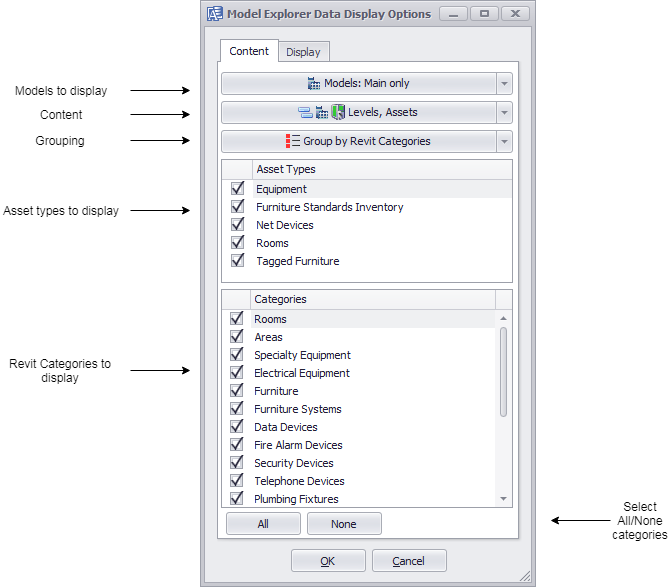Image resolution: width=669 pixels, height=588 pixels.
Task: Open the Group by Revit Categories dropdown arrow
Action: click(x=504, y=142)
